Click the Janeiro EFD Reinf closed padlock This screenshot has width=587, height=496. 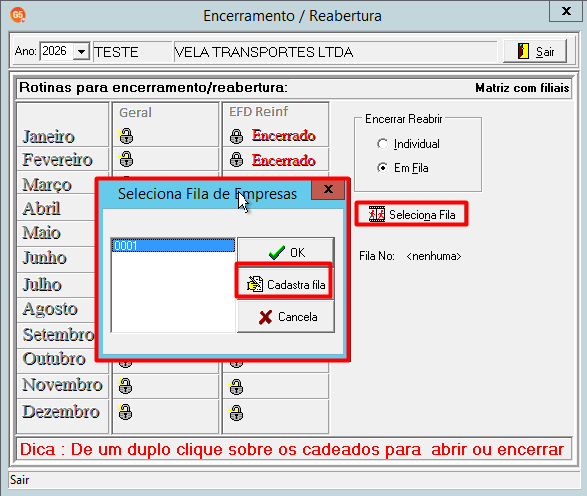pos(236,136)
